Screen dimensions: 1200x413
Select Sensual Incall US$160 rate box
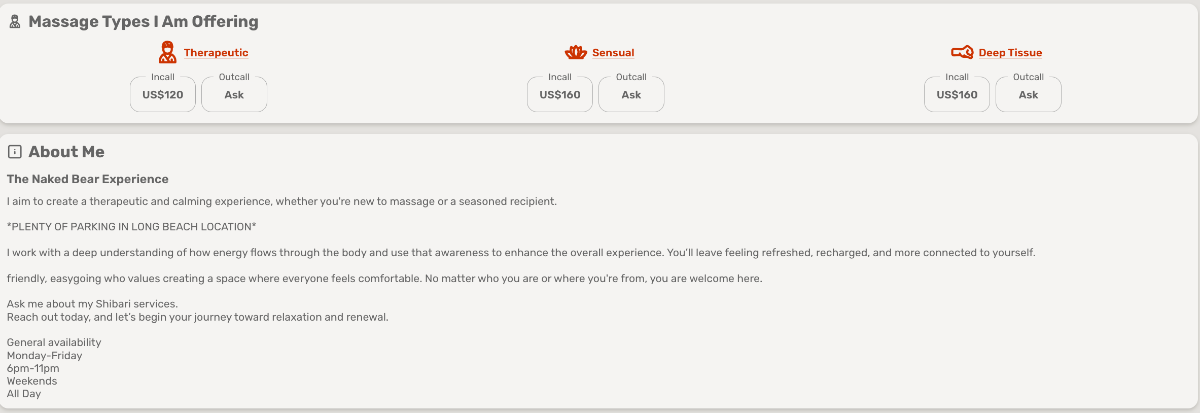560,94
